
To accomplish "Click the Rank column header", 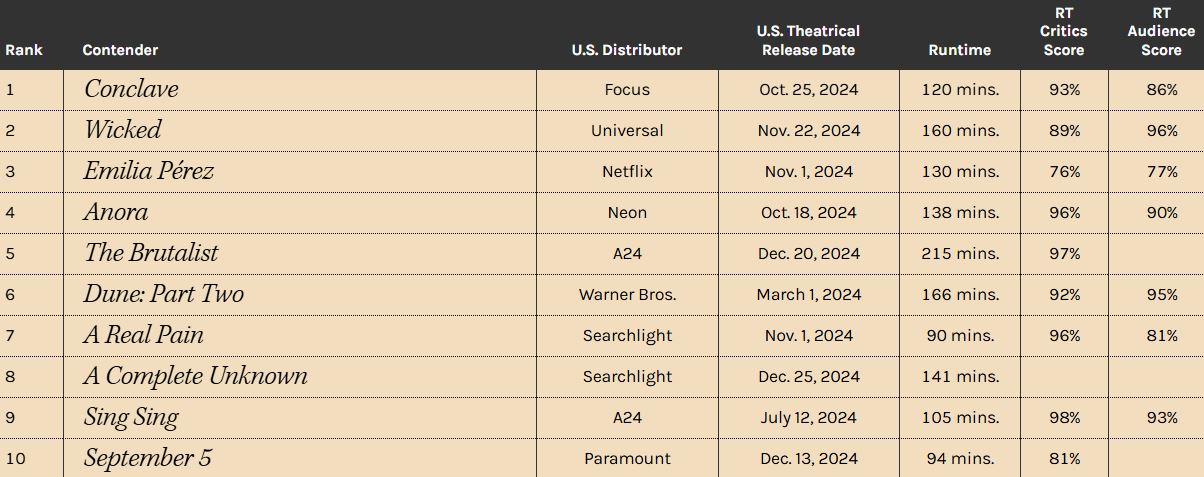I will [x=24, y=50].
